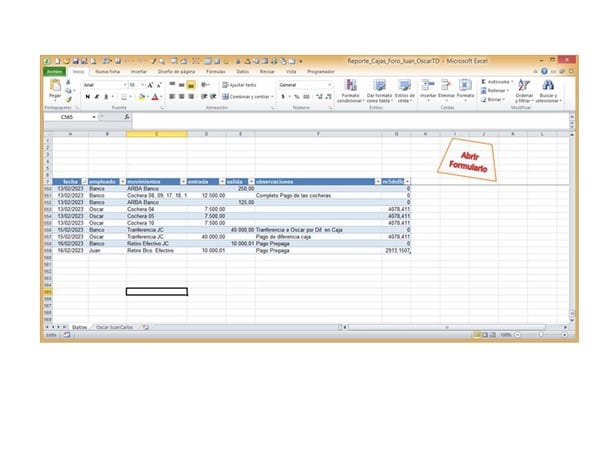The width and height of the screenshot is (600, 450).
Task: Click the Vista ribbon tab
Action: (291, 72)
